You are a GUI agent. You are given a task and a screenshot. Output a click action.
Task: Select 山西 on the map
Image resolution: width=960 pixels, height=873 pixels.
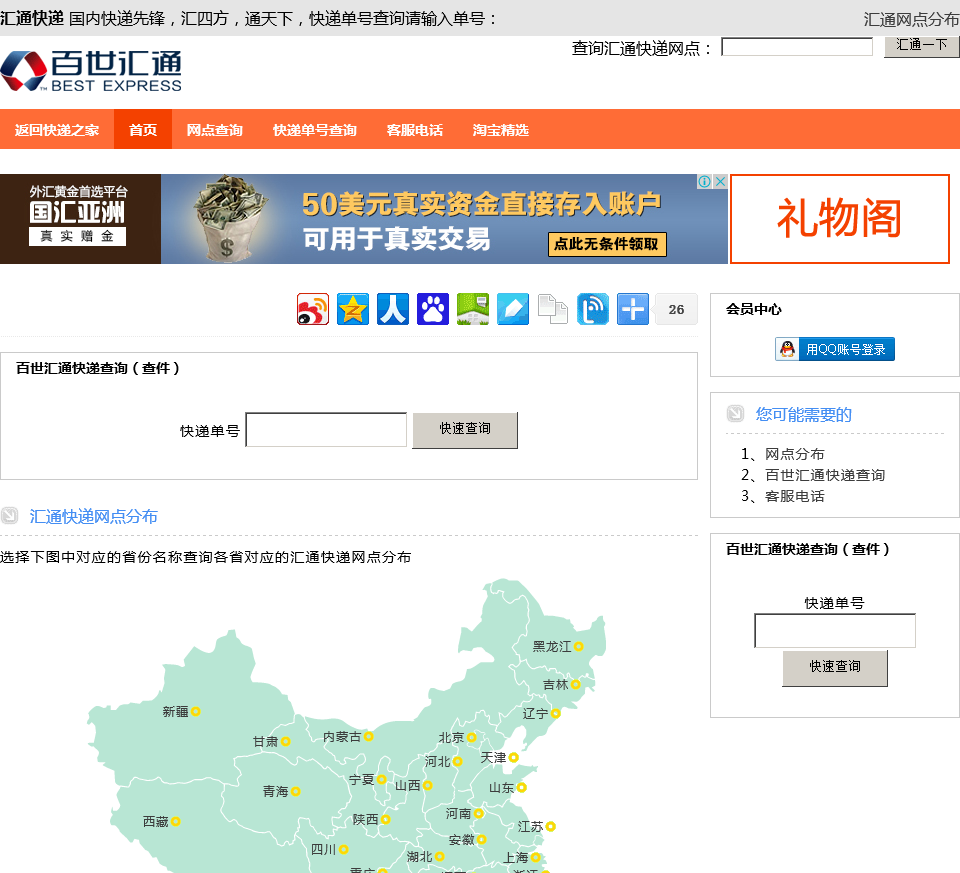413,785
